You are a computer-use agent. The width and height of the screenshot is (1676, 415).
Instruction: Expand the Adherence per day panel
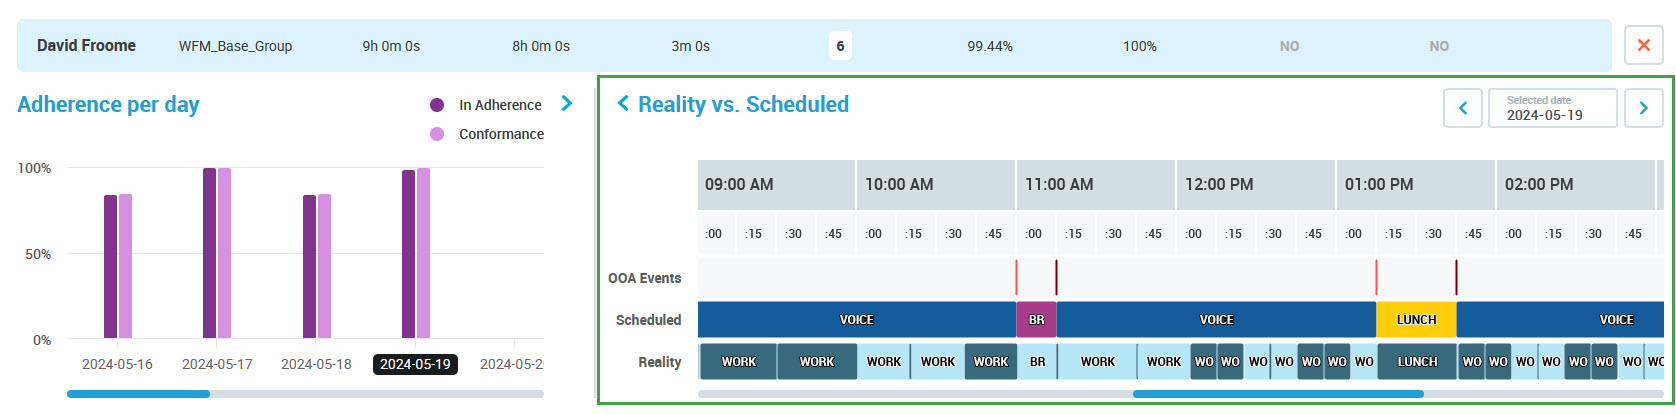[x=567, y=104]
